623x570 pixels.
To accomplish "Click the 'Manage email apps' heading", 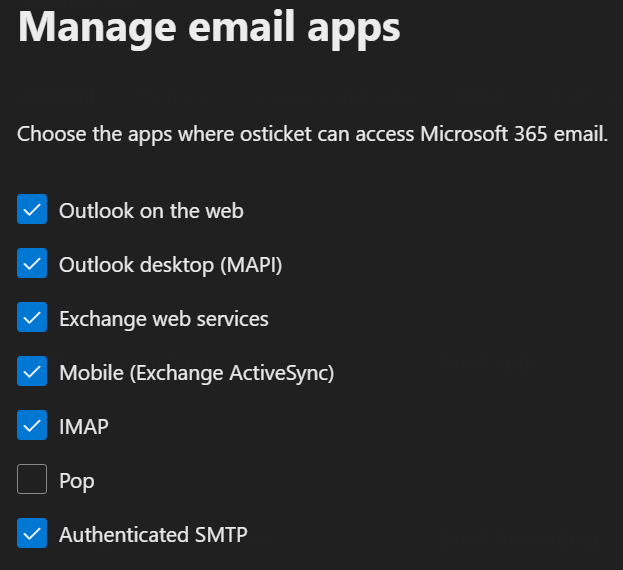I will click(209, 26).
